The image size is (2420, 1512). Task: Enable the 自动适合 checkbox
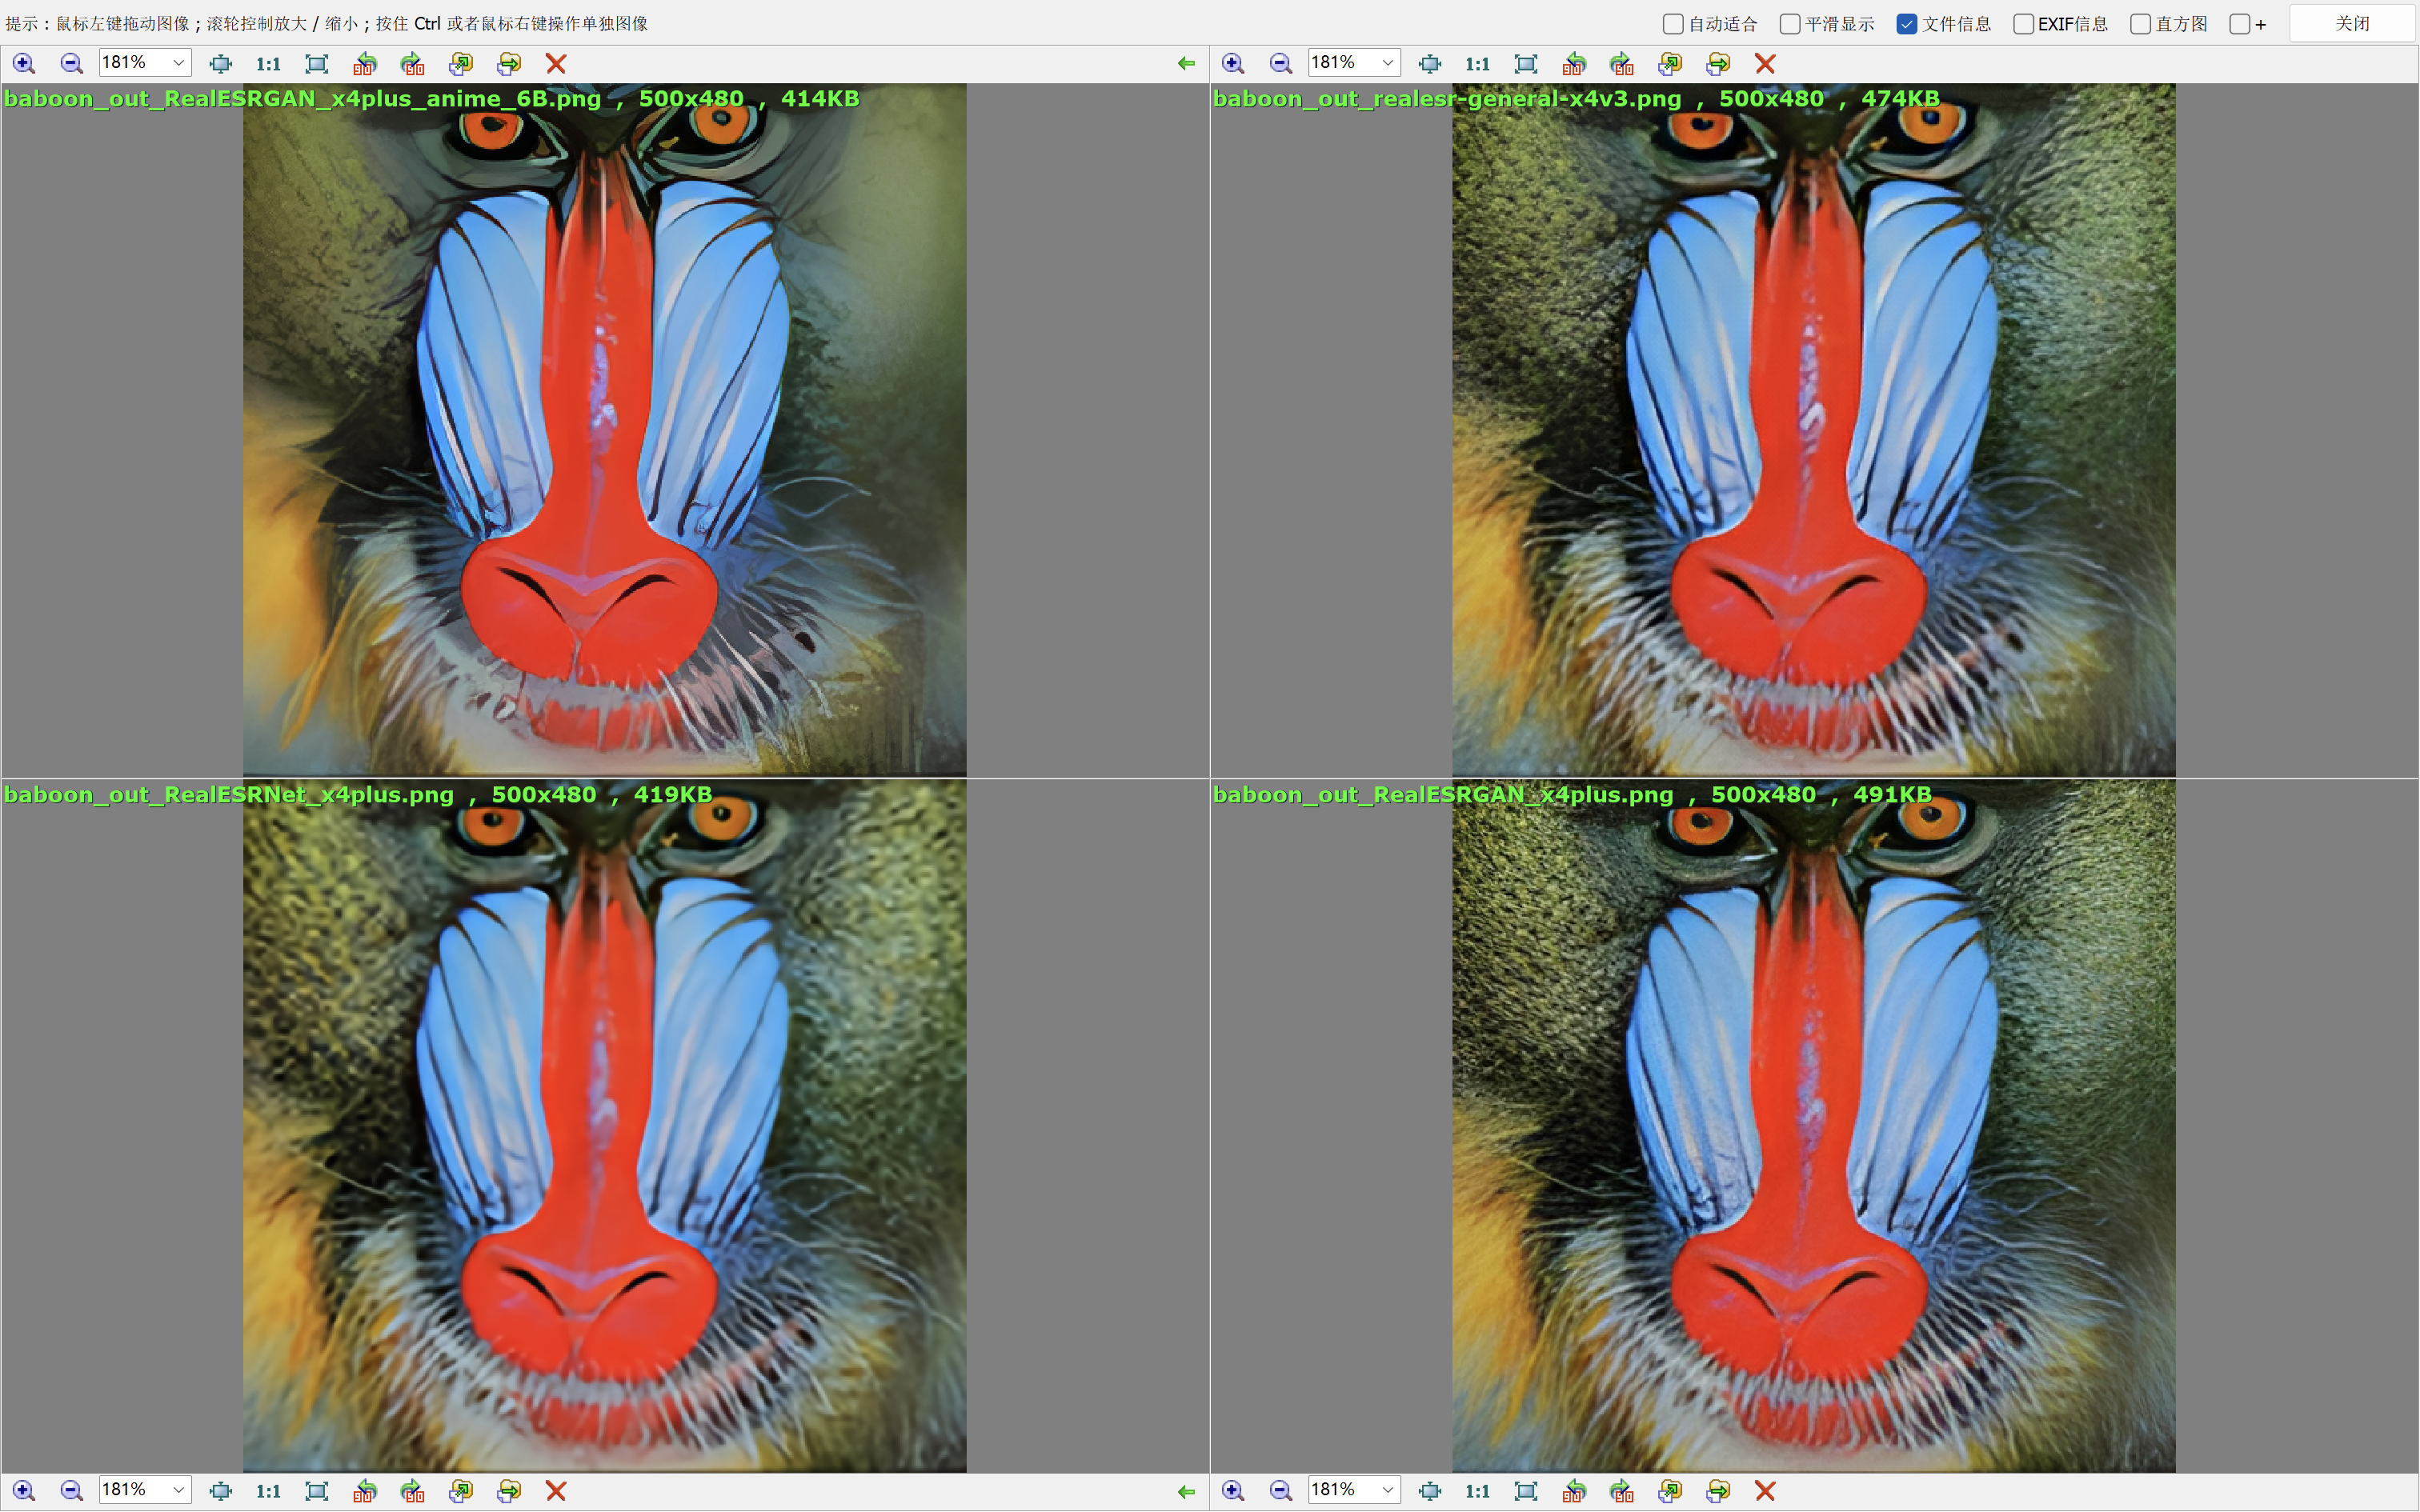[x=1673, y=24]
